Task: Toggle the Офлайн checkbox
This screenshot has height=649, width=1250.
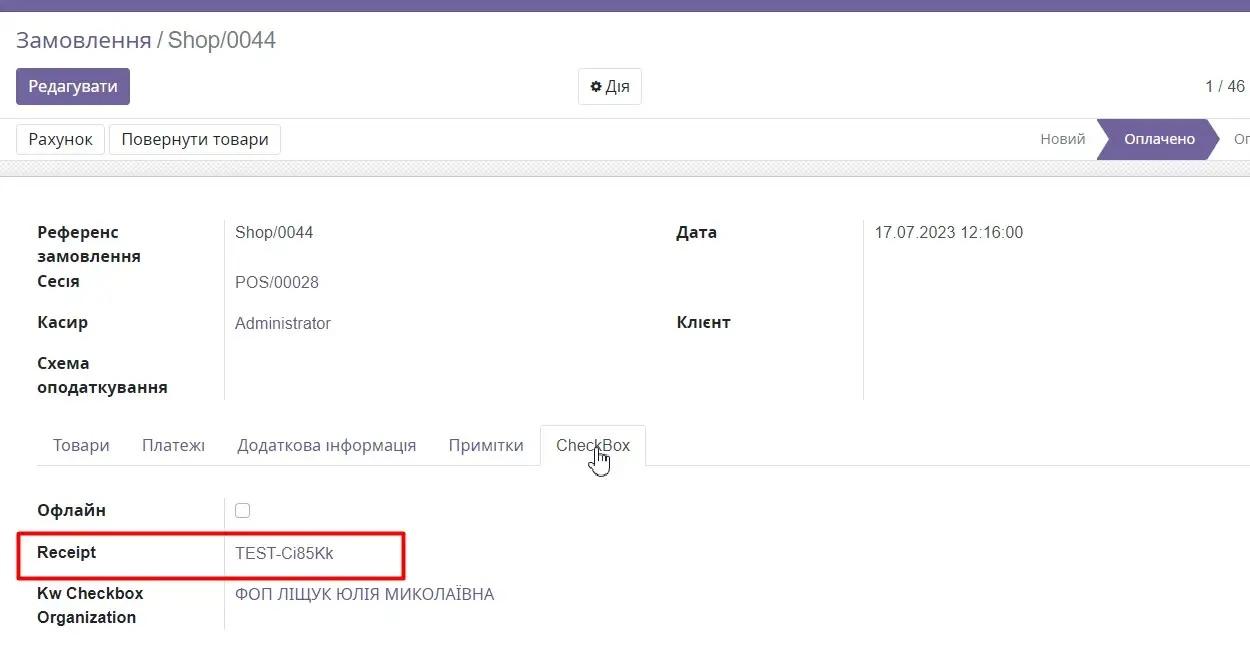Action: (x=242, y=511)
